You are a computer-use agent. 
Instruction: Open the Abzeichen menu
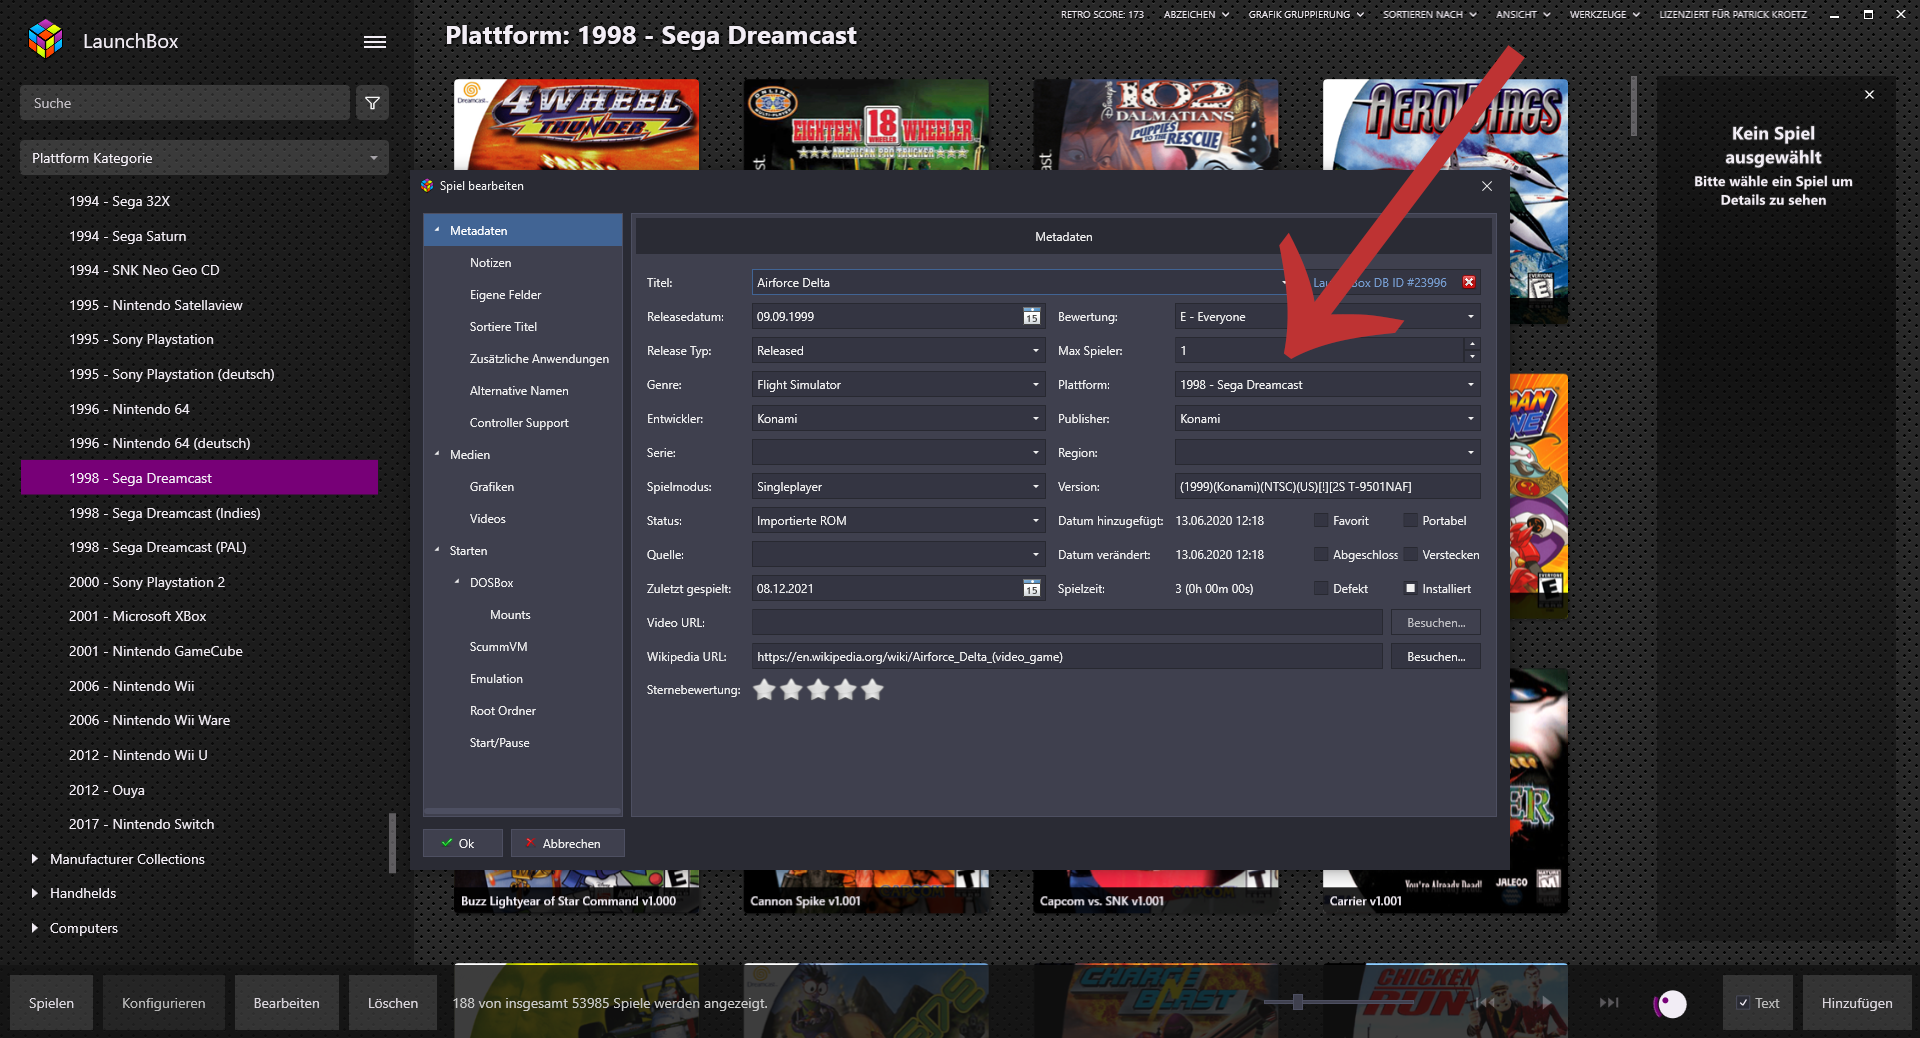1196,15
